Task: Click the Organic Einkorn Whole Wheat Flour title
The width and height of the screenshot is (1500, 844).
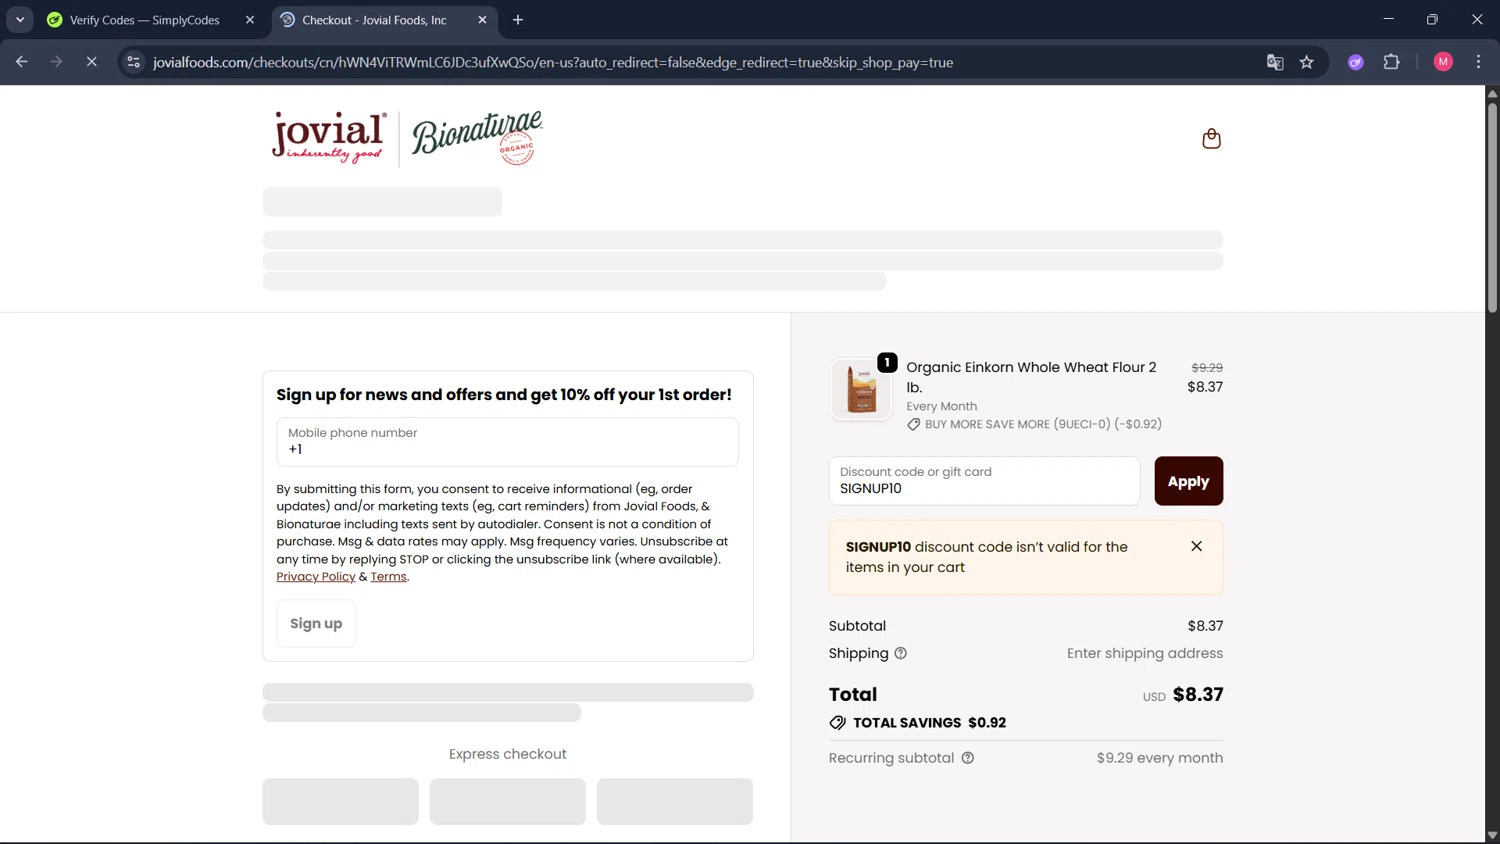Action: (1031, 377)
